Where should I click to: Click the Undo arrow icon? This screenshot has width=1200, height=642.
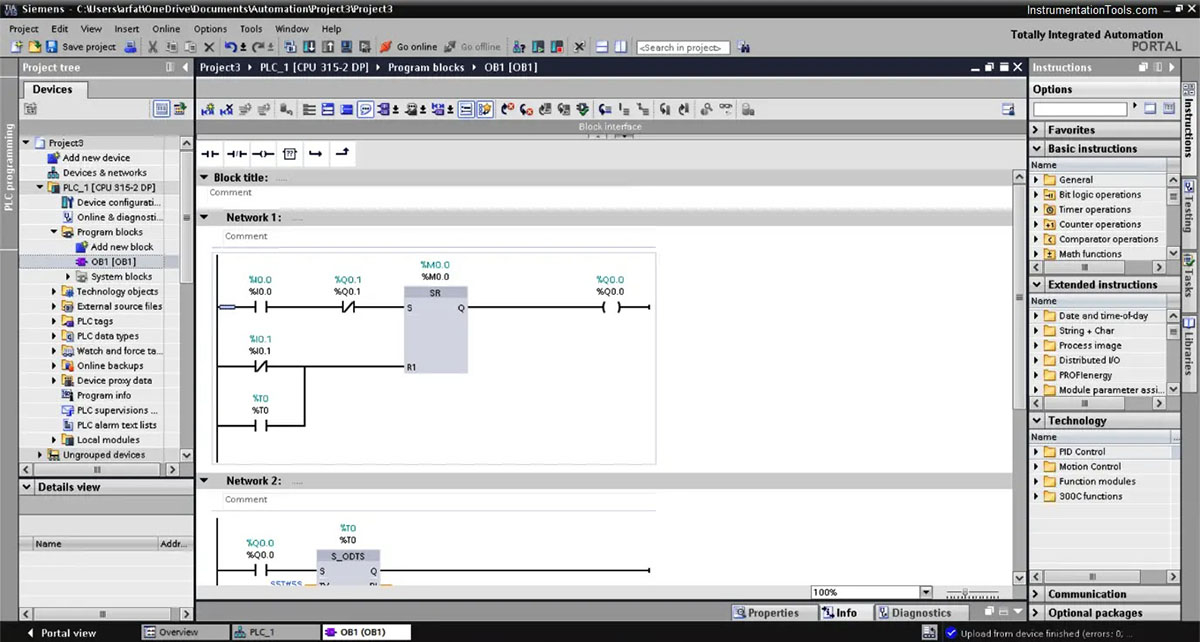click(230, 47)
